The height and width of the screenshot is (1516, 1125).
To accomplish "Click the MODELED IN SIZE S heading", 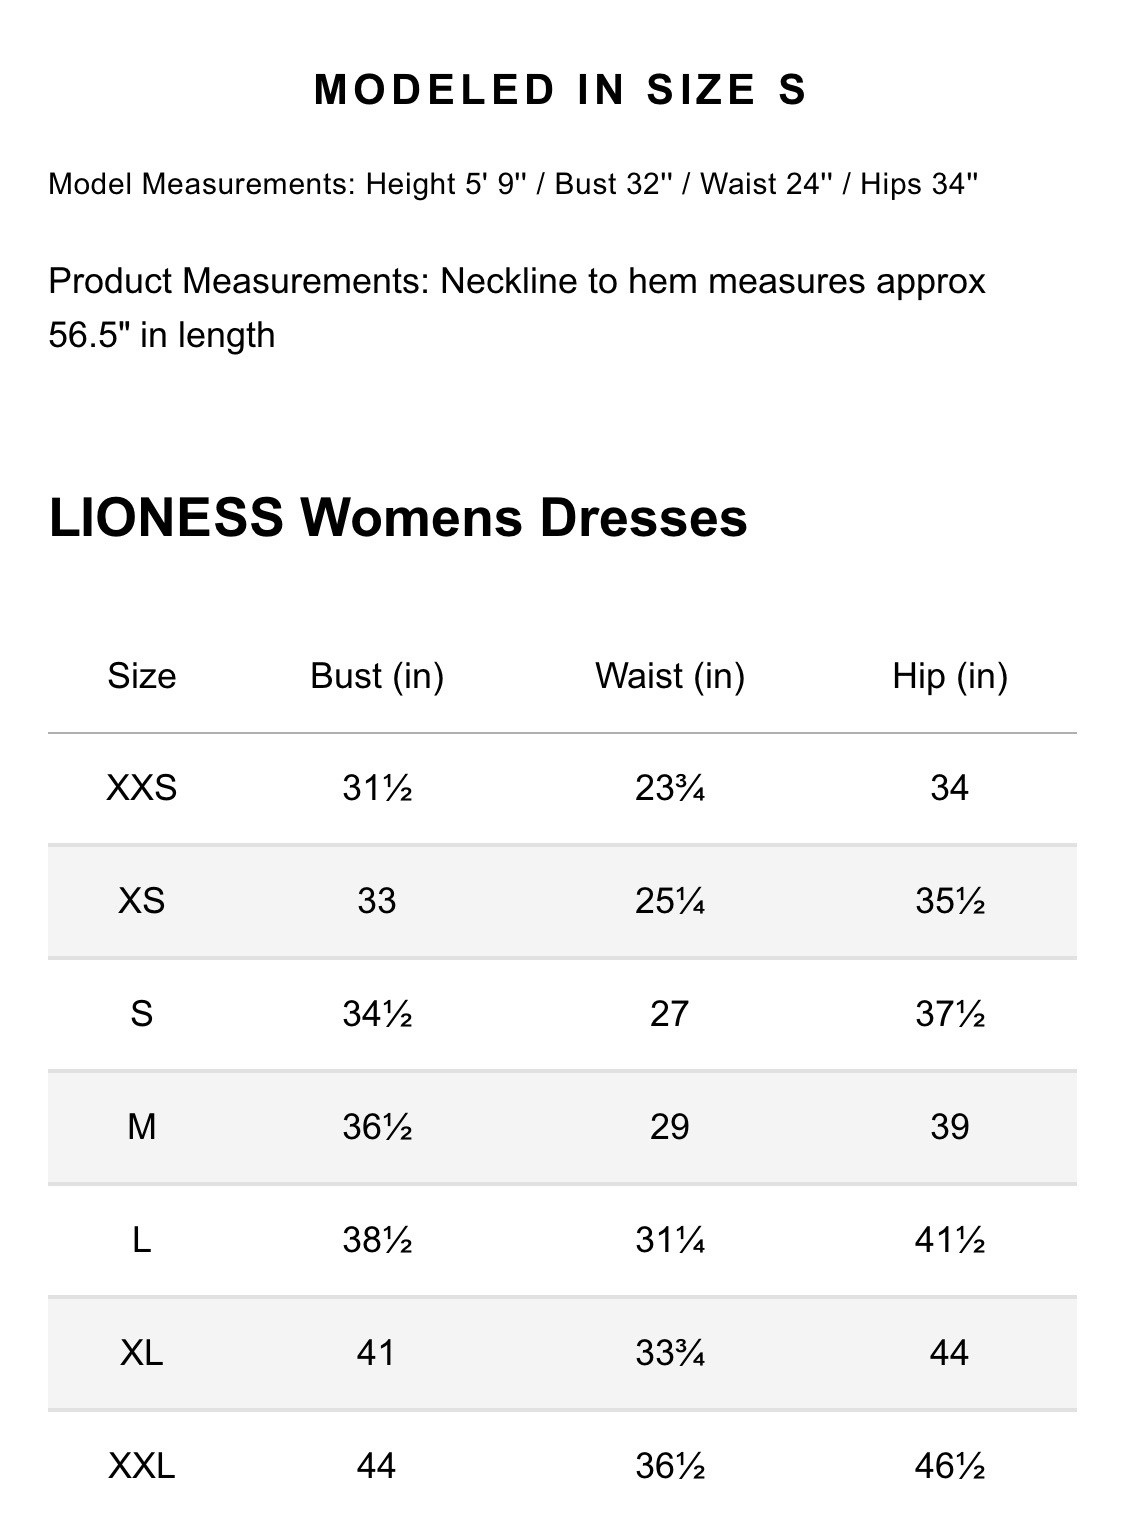I will (x=560, y=90).
